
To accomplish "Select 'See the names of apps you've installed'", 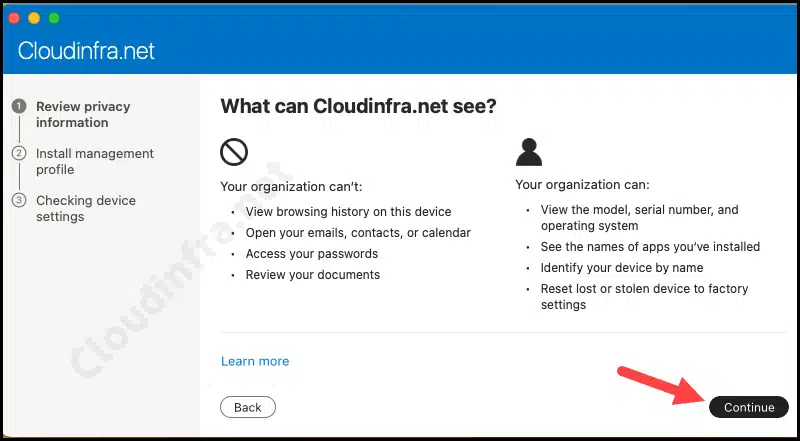I will 651,247.
